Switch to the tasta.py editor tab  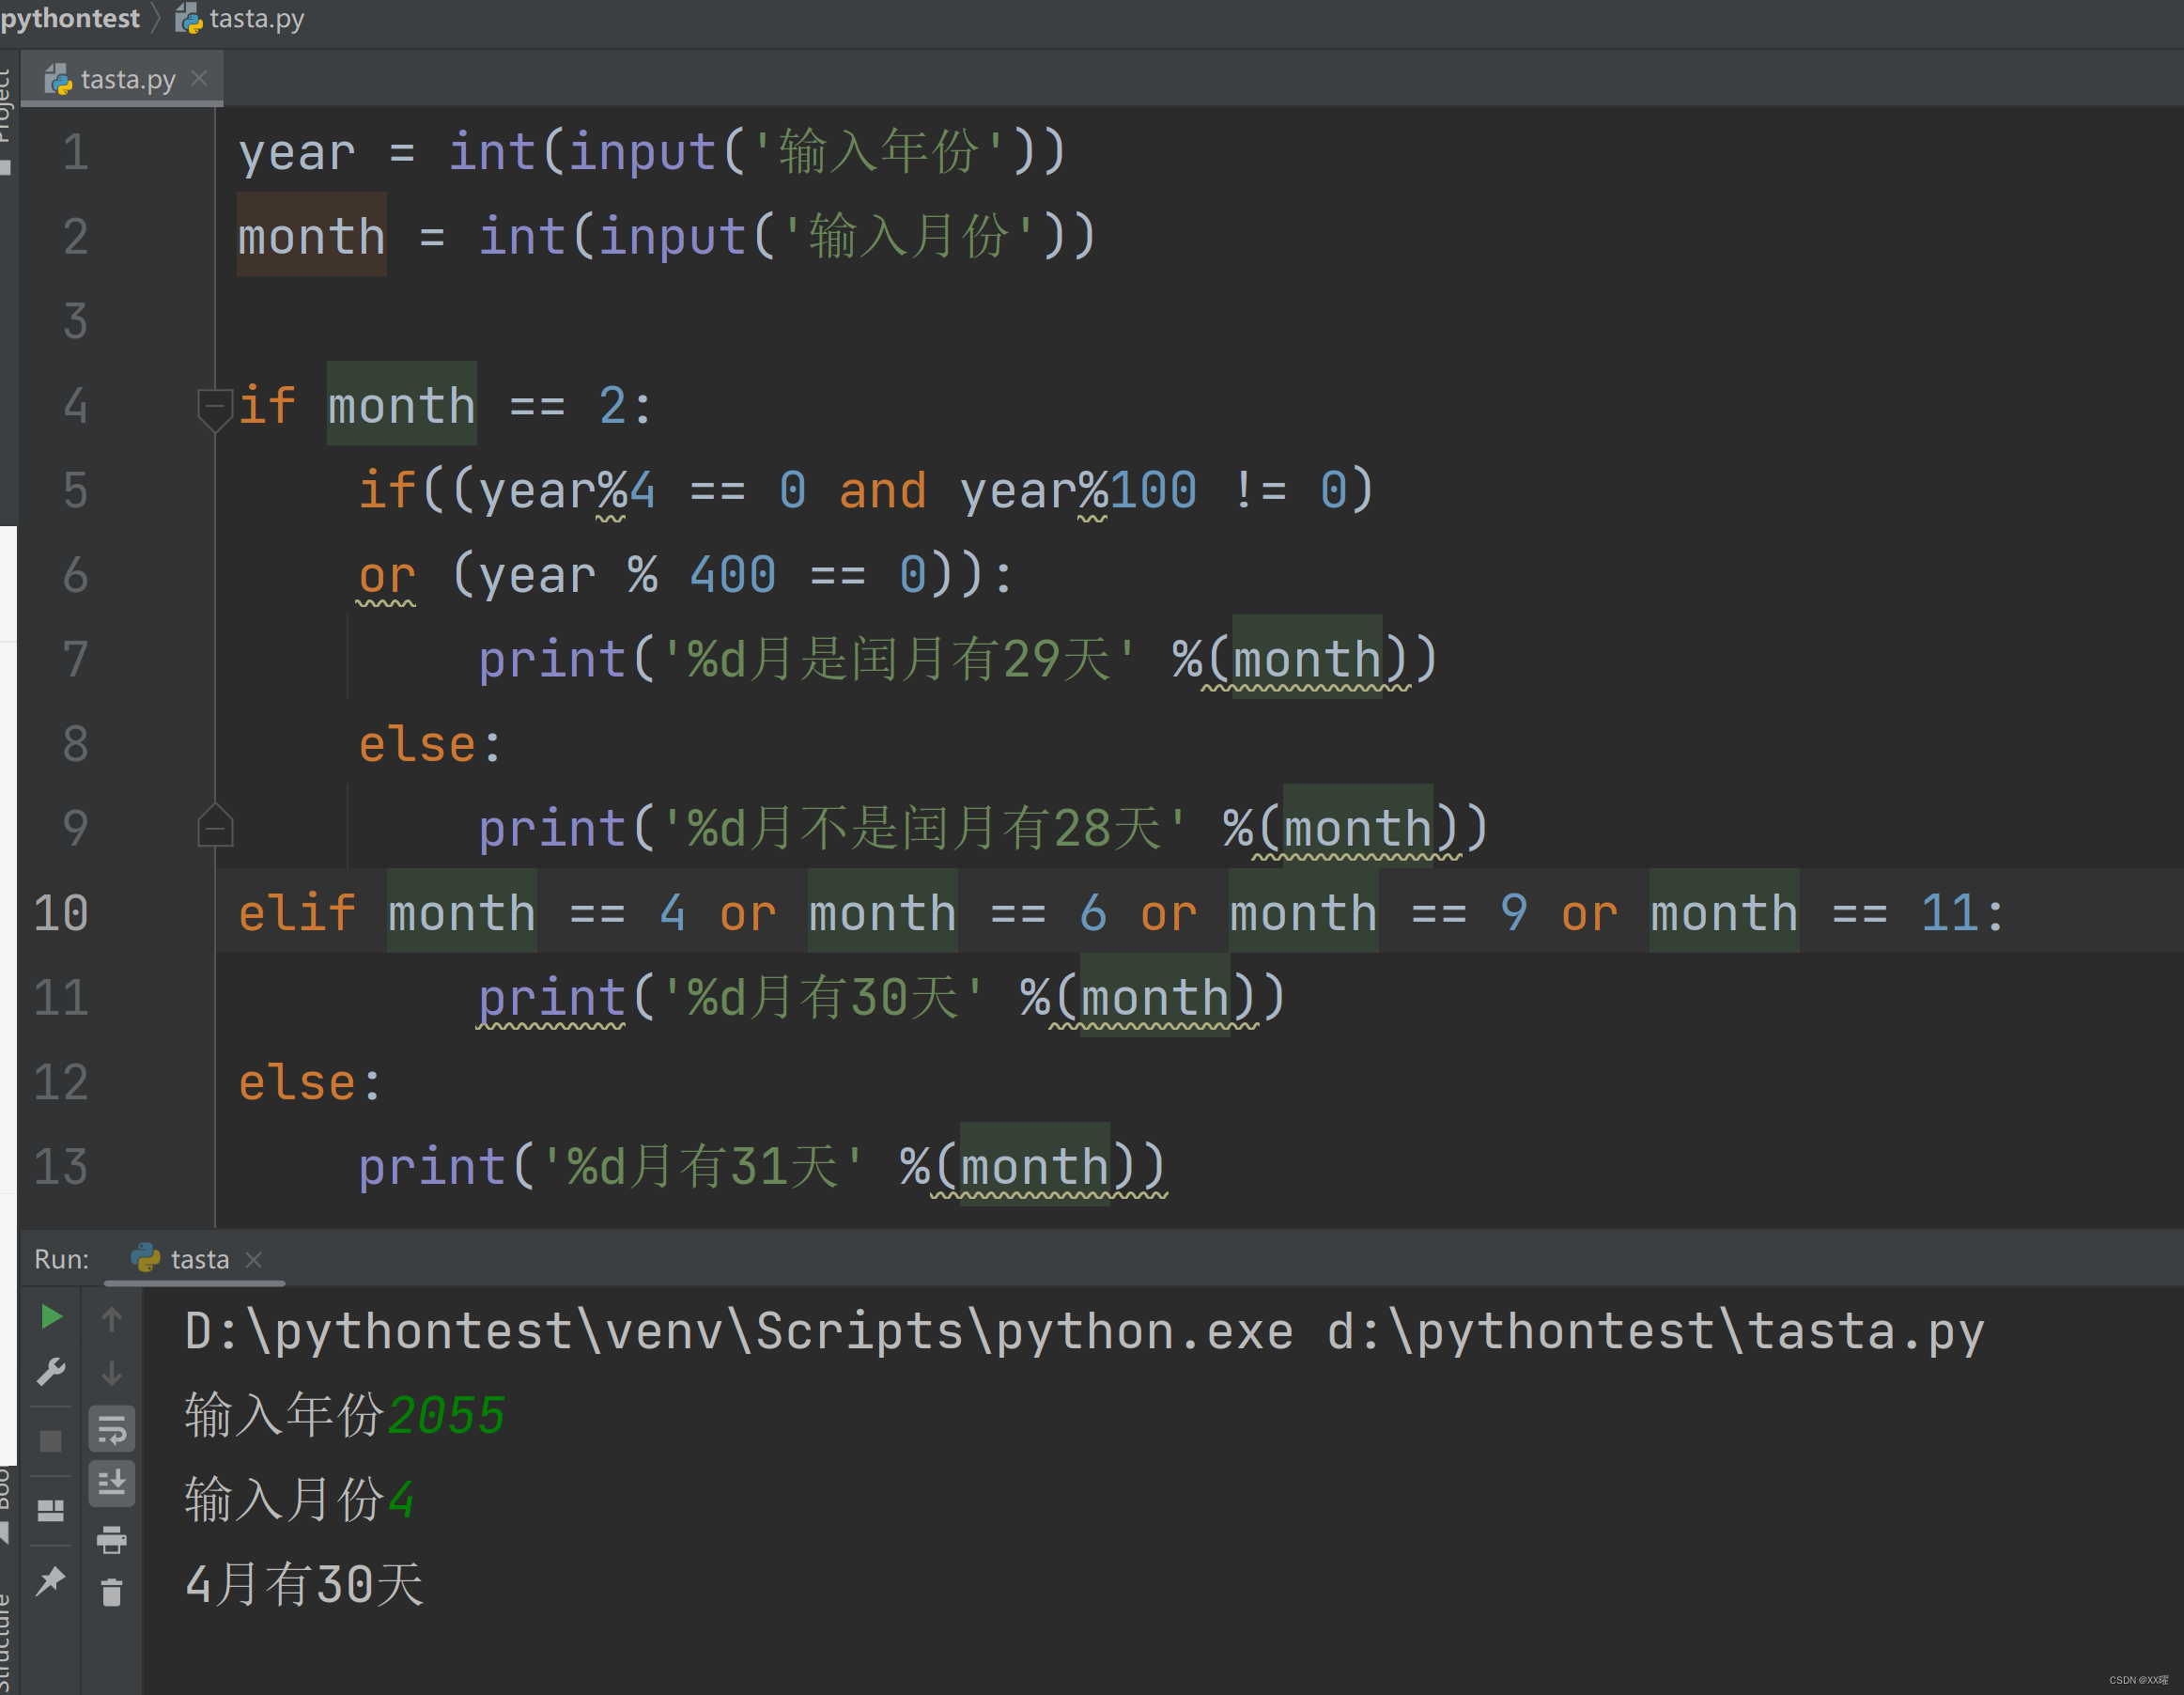[125, 78]
